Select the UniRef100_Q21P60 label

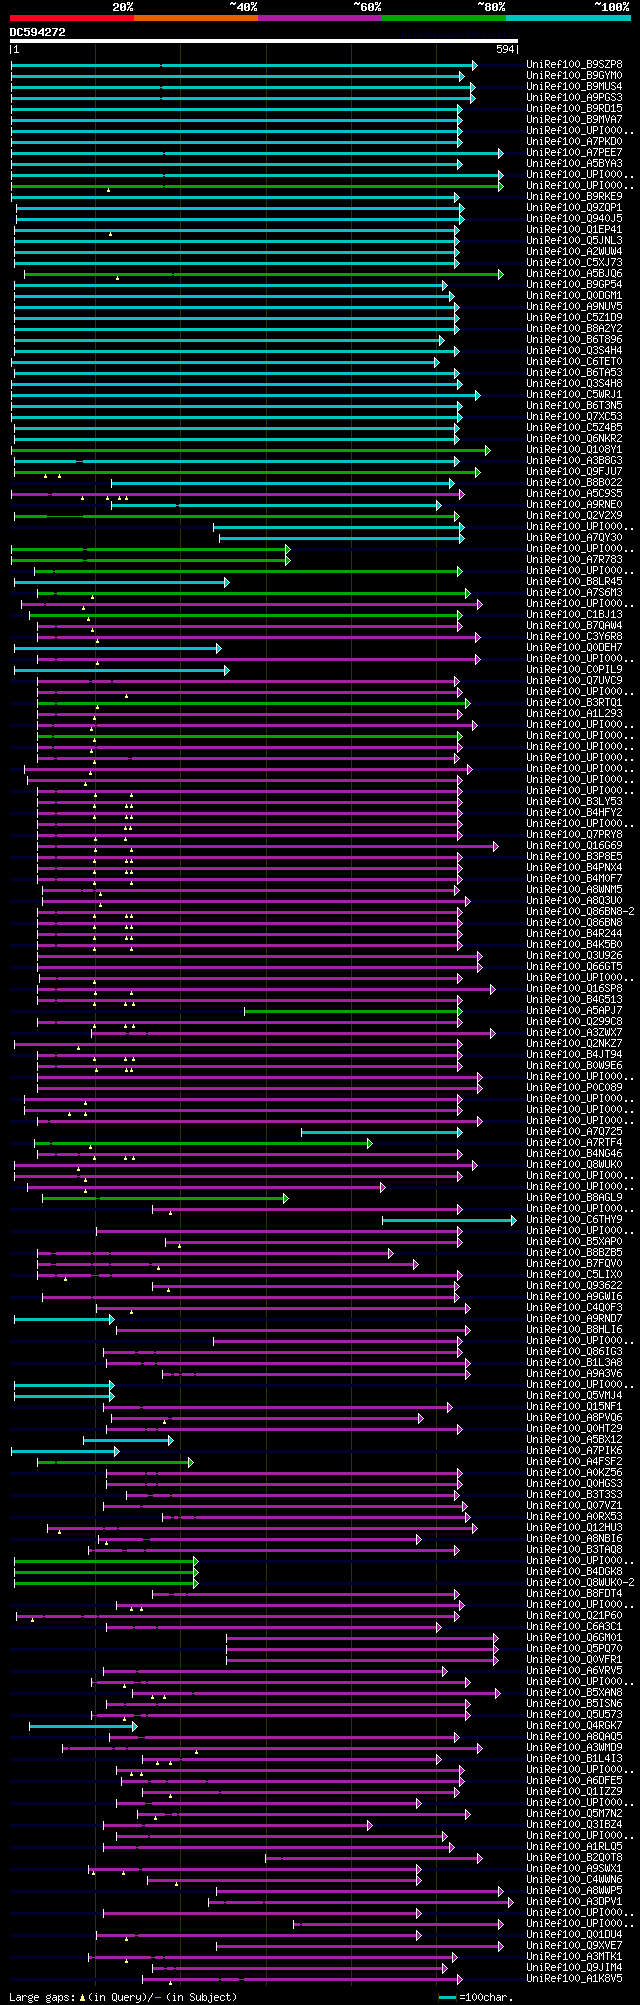(x=574, y=1616)
